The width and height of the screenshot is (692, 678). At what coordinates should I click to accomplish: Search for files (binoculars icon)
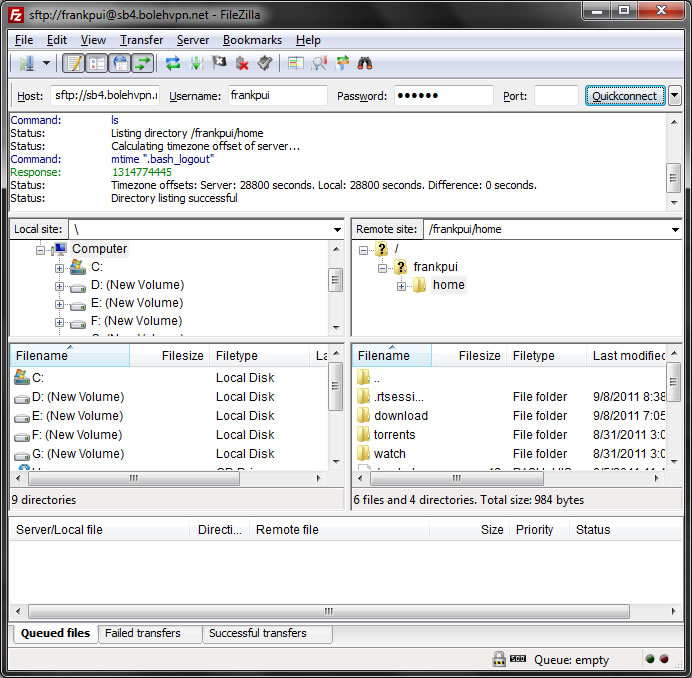[x=365, y=64]
